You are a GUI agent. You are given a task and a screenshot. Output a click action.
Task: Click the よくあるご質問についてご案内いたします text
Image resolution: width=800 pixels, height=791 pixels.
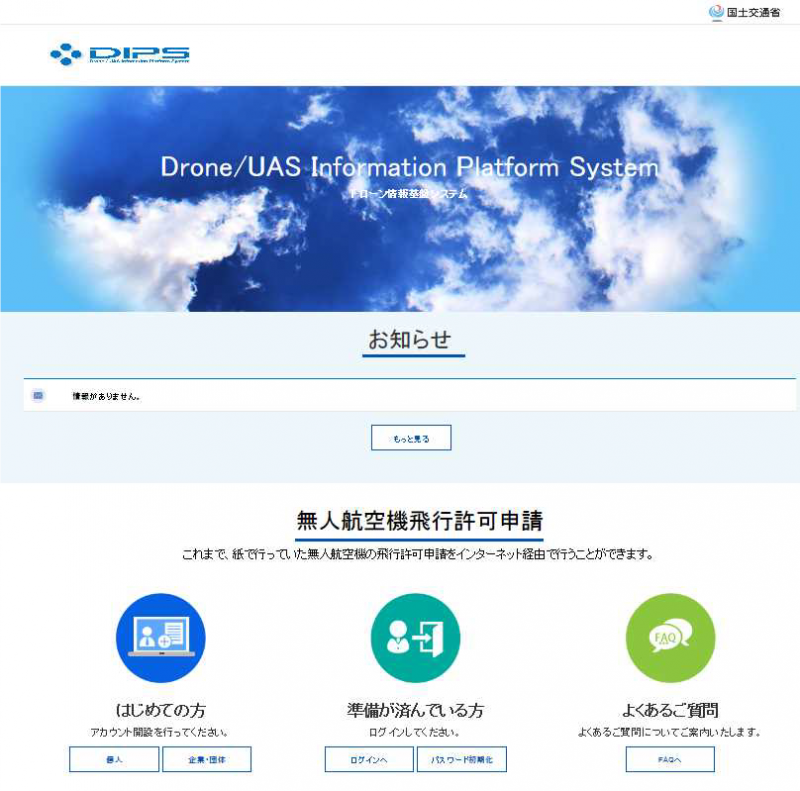point(669,732)
